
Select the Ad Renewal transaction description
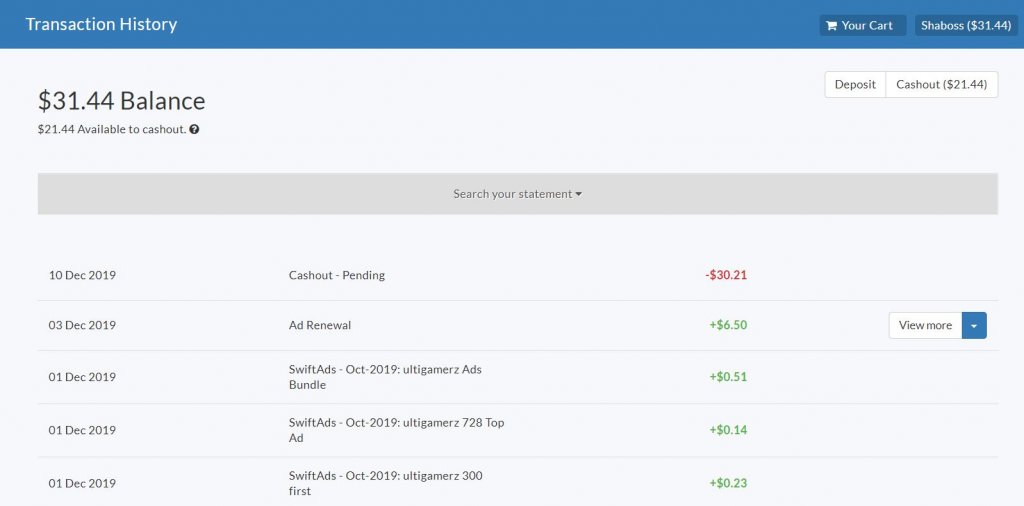tap(320, 325)
